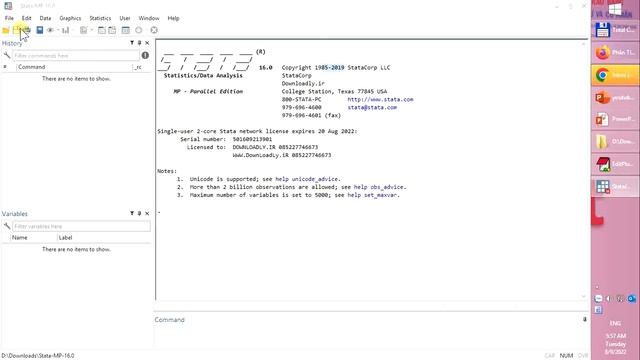Image resolution: width=640 pixels, height=360 pixels.
Task: Open the File menu
Action: point(9,18)
